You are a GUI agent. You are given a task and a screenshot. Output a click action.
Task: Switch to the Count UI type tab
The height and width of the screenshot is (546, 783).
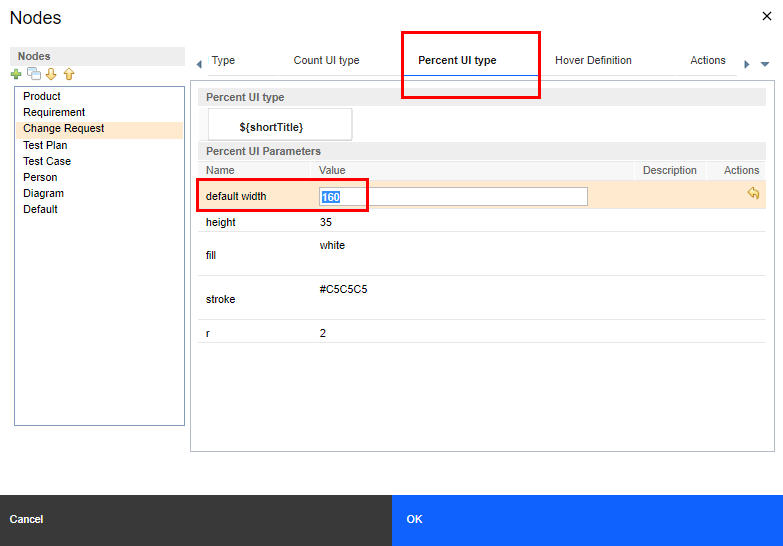click(326, 61)
